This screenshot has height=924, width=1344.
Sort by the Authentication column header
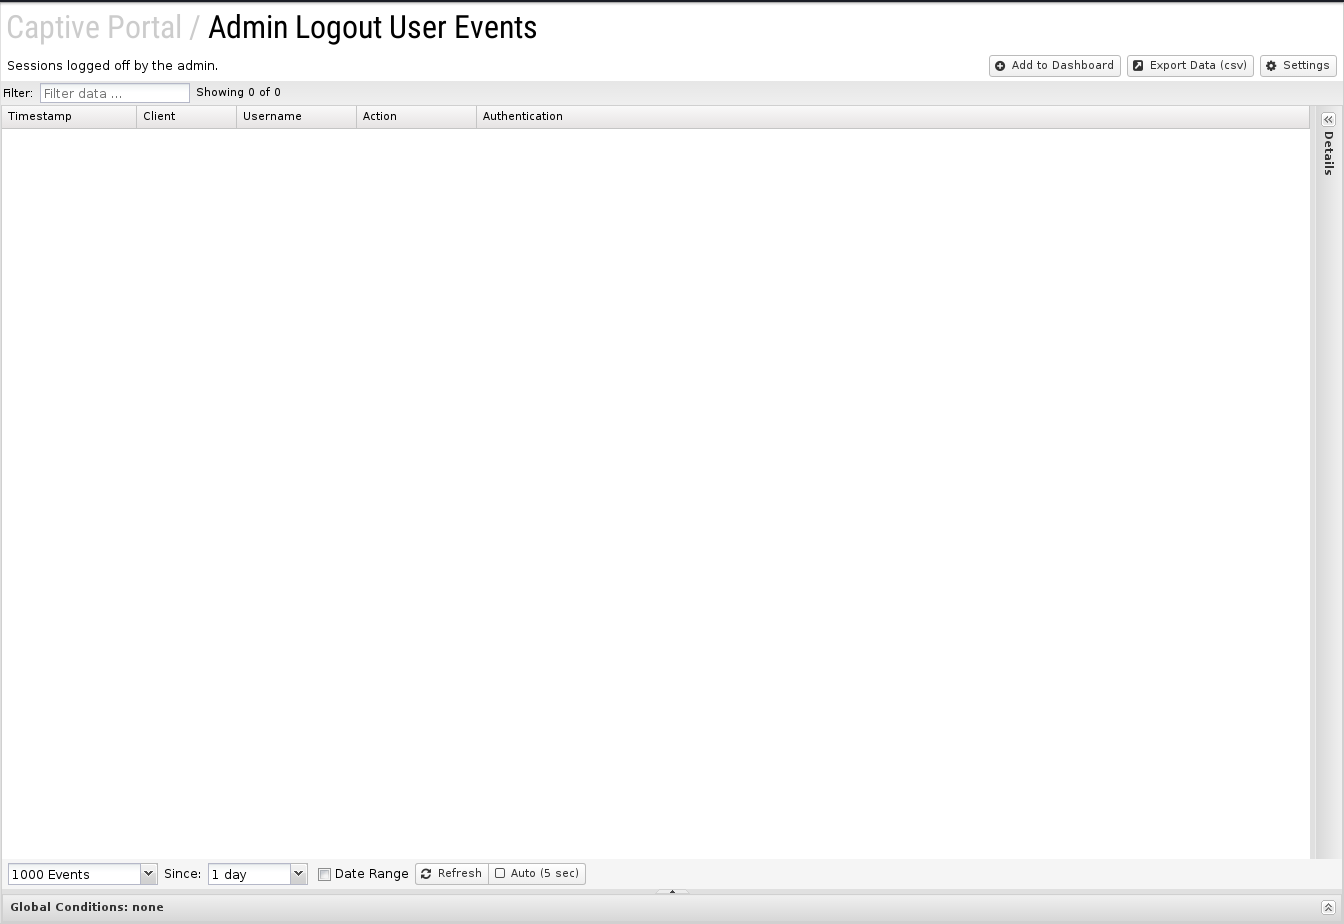coord(893,117)
